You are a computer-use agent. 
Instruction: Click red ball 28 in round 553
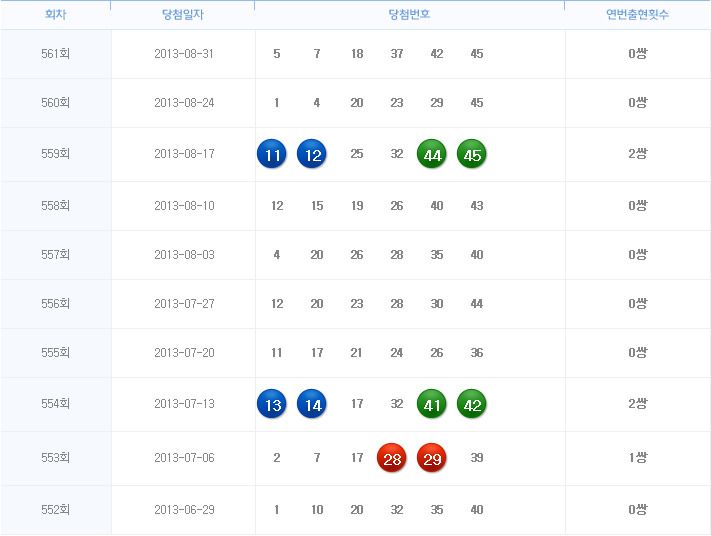[392, 458]
